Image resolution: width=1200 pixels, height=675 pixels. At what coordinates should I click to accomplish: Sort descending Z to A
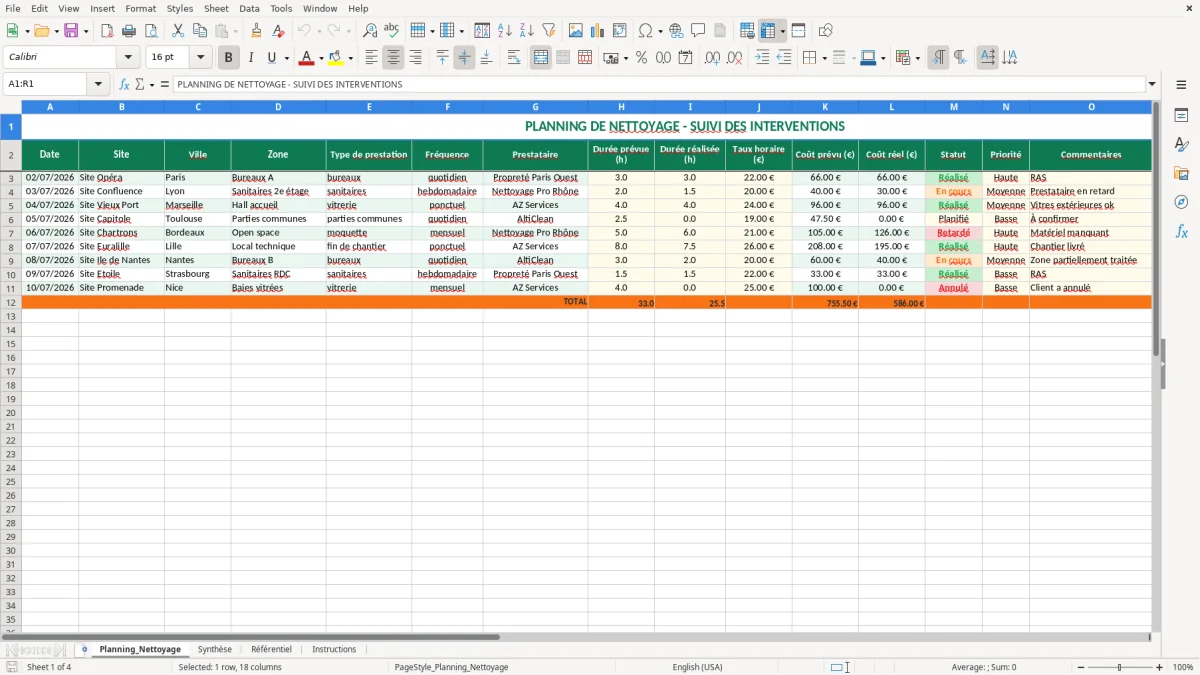point(527,31)
